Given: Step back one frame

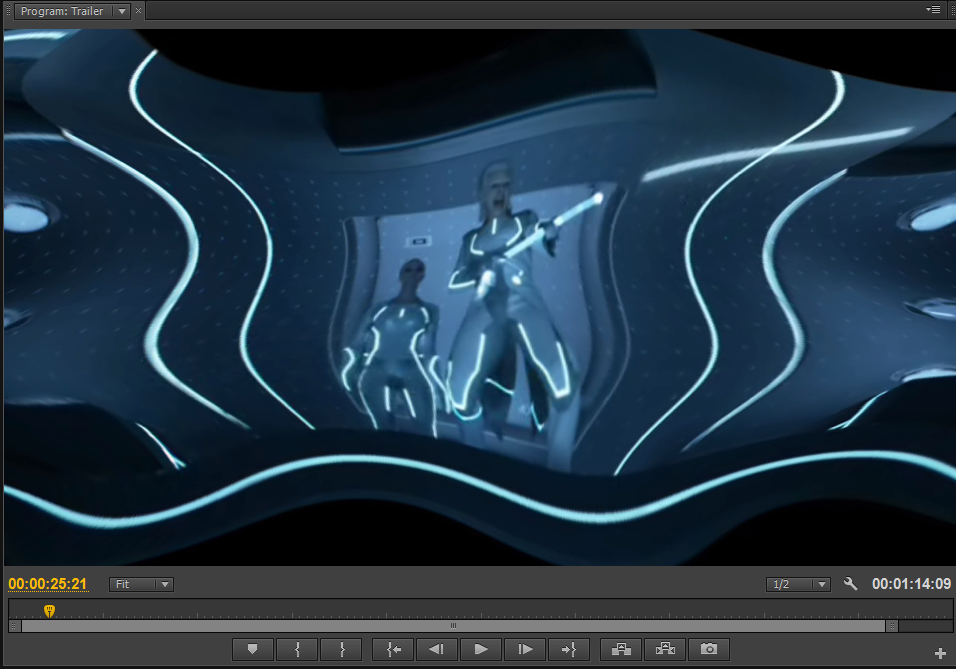Looking at the screenshot, I should (437, 649).
